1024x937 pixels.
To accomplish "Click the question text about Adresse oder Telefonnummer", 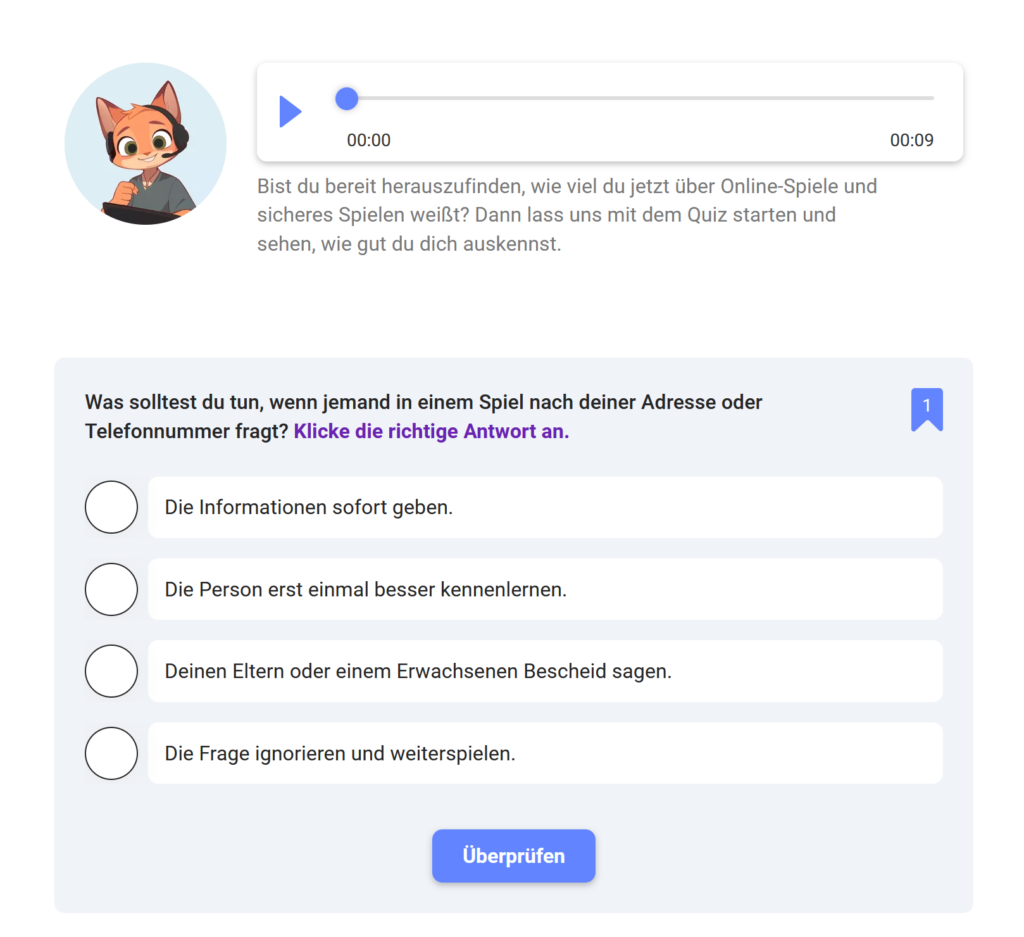I will 423,417.
